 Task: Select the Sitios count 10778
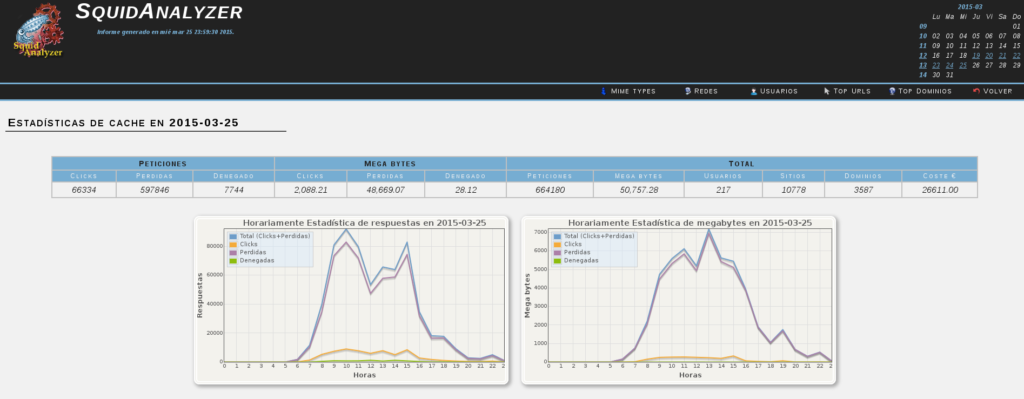click(x=793, y=190)
